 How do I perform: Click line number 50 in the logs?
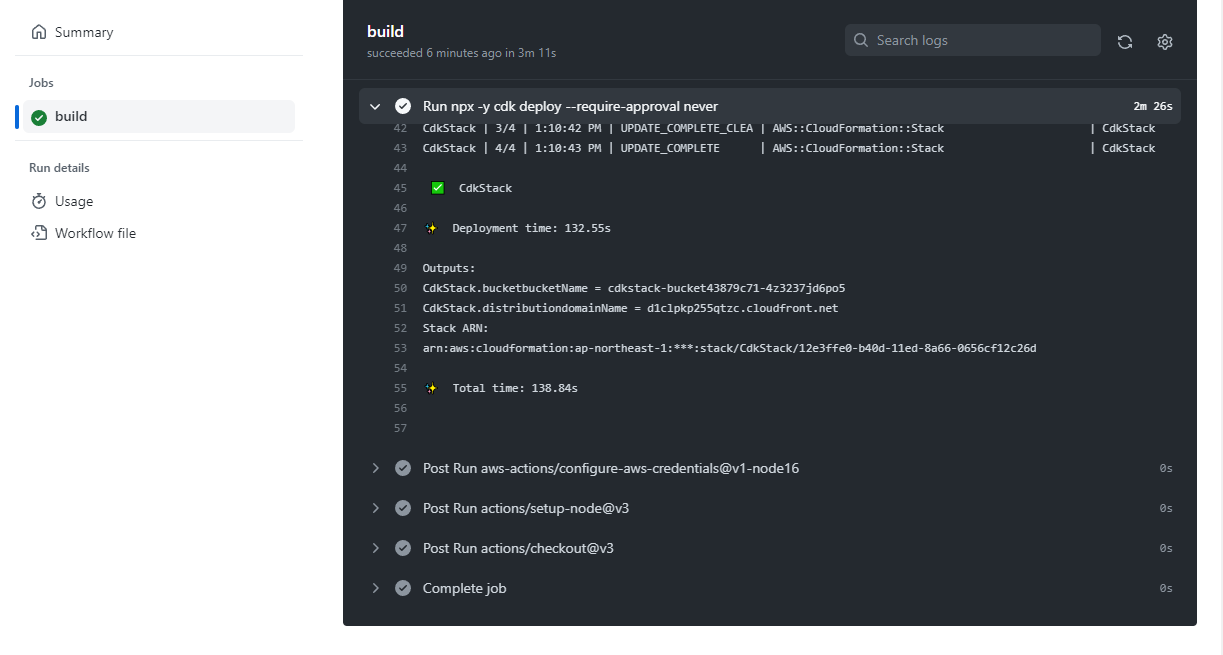click(x=400, y=288)
